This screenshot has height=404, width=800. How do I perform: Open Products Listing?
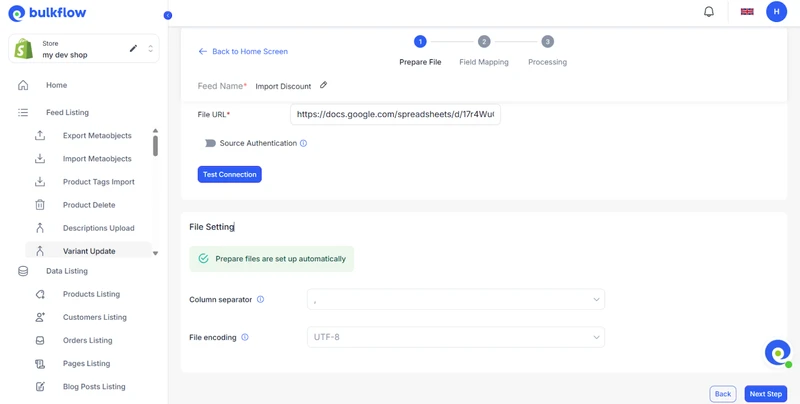pyautogui.click(x=91, y=294)
